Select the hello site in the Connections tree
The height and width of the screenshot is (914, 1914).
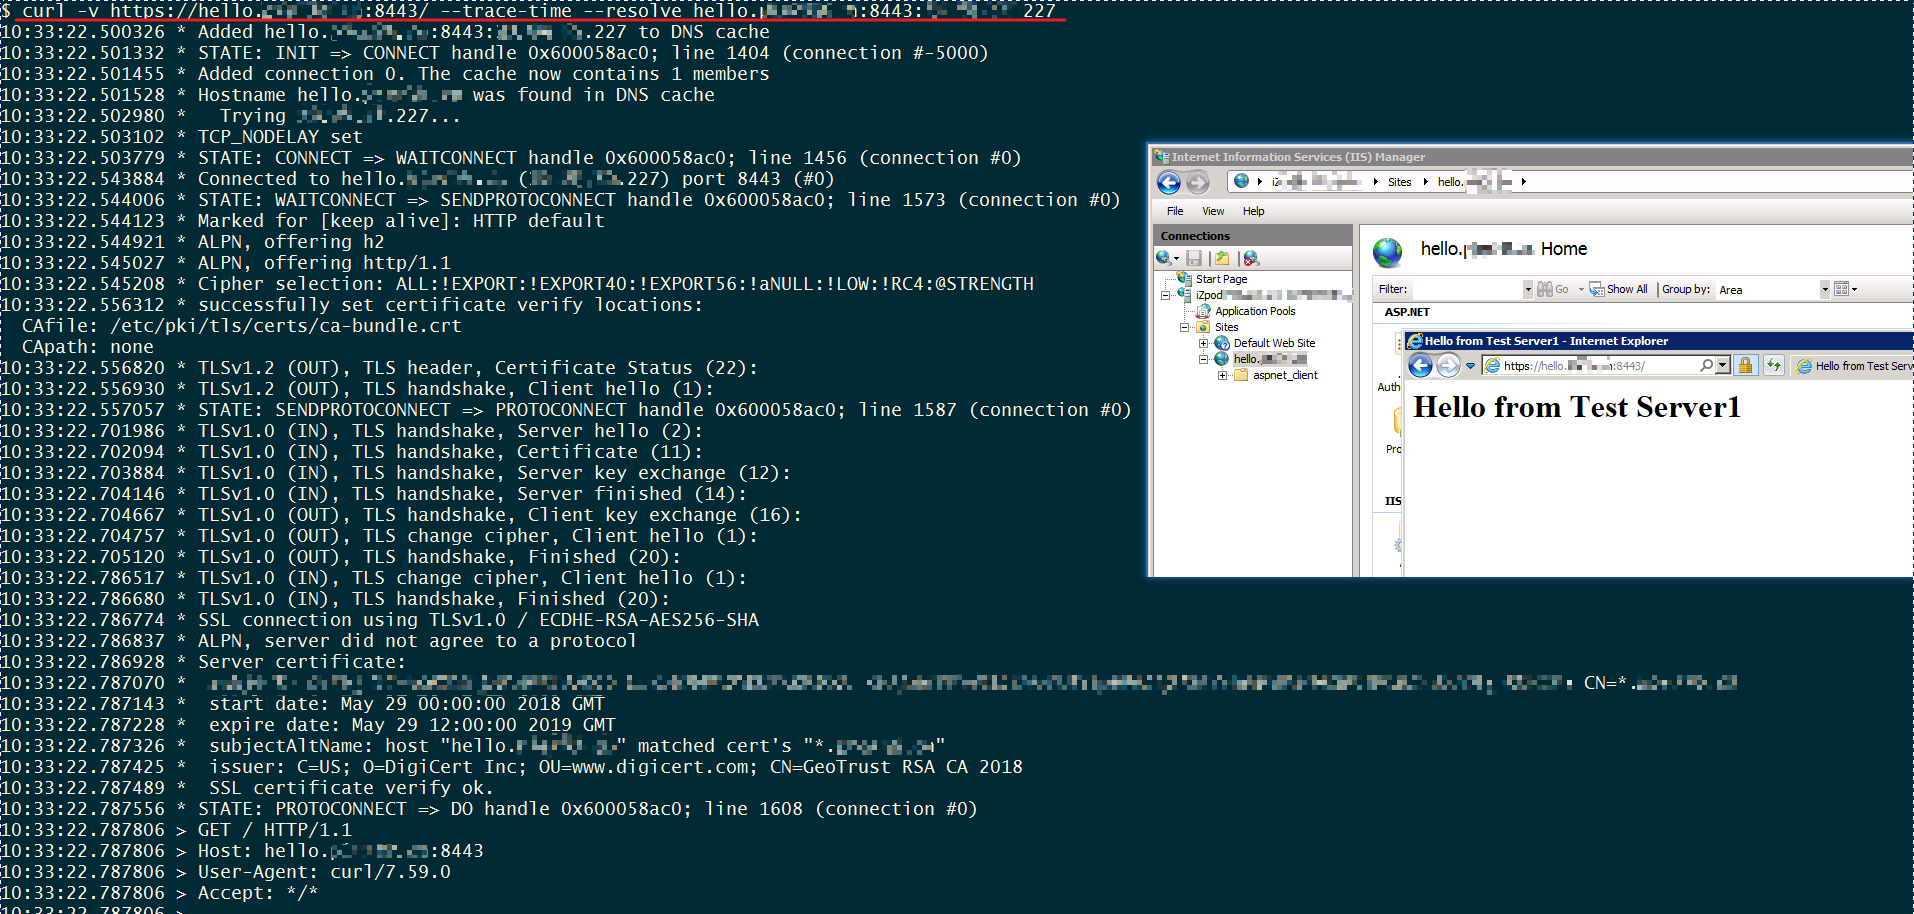[1269, 359]
